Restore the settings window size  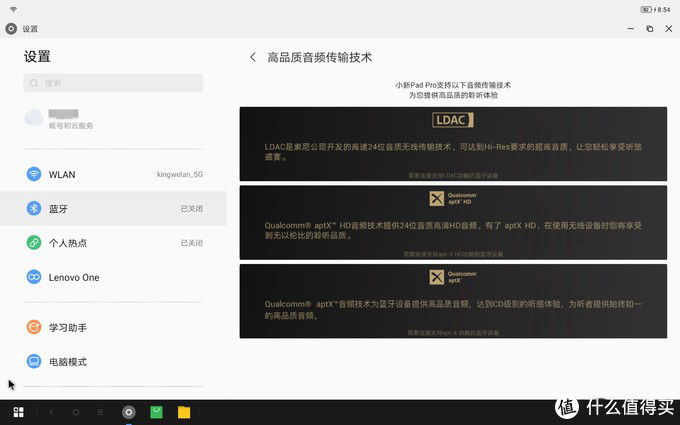point(650,29)
